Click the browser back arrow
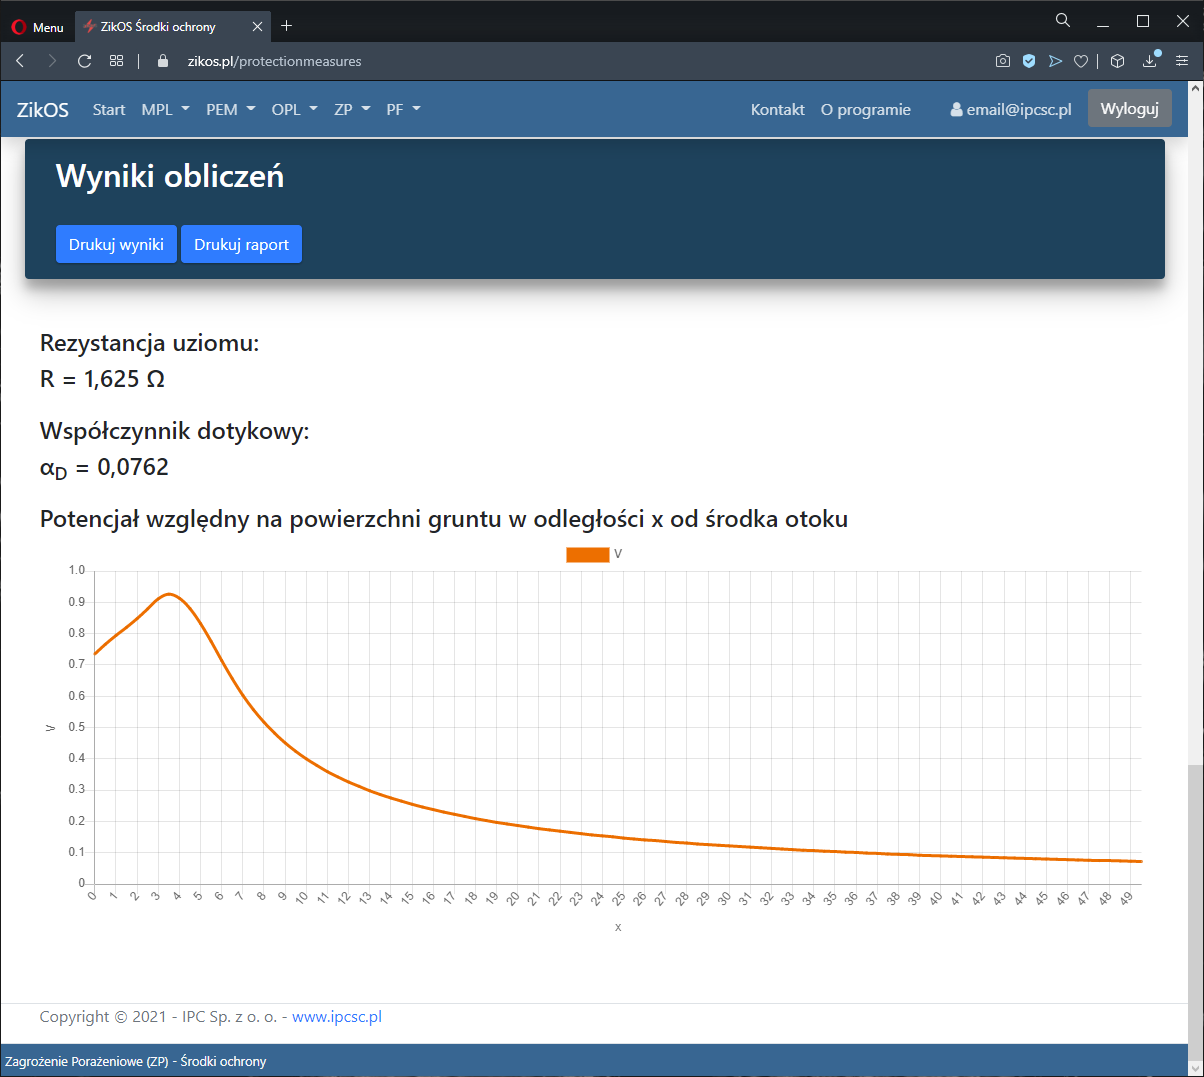 pos(20,61)
